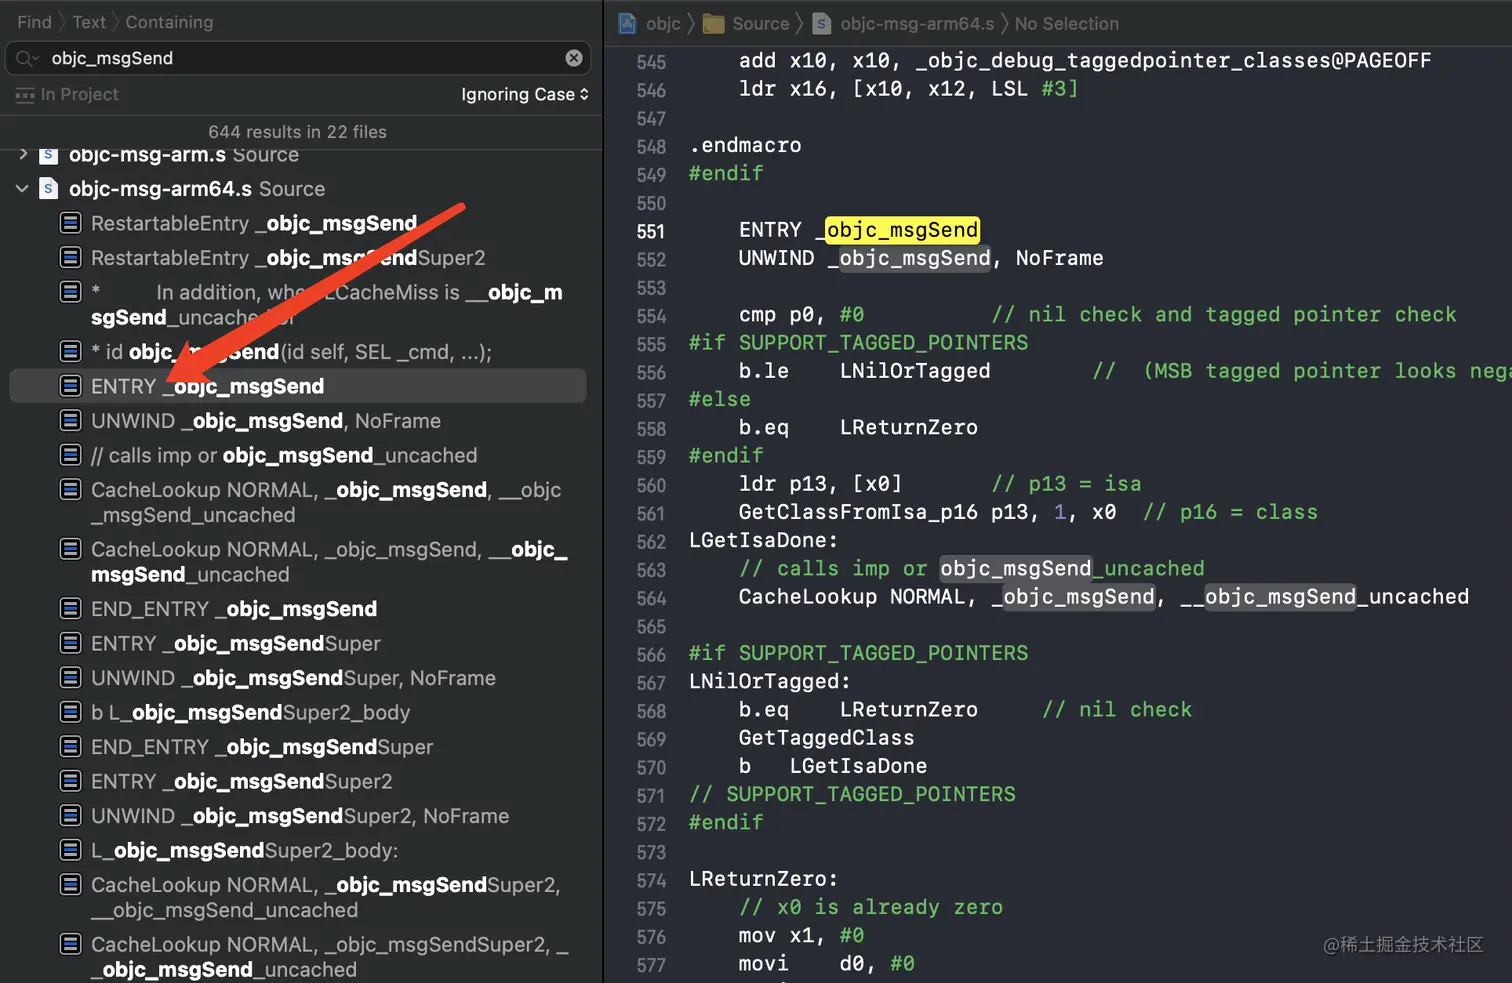Image resolution: width=1512 pixels, height=983 pixels.
Task: Clear the objc_msgSend search field
Action: pyautogui.click(x=574, y=58)
